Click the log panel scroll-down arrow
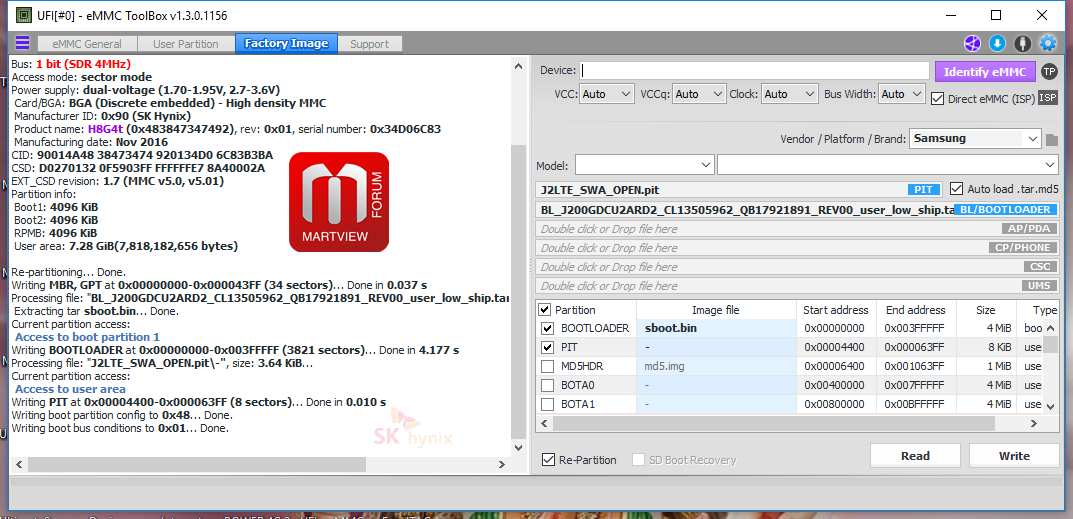This screenshot has width=1073, height=519. tap(519, 448)
